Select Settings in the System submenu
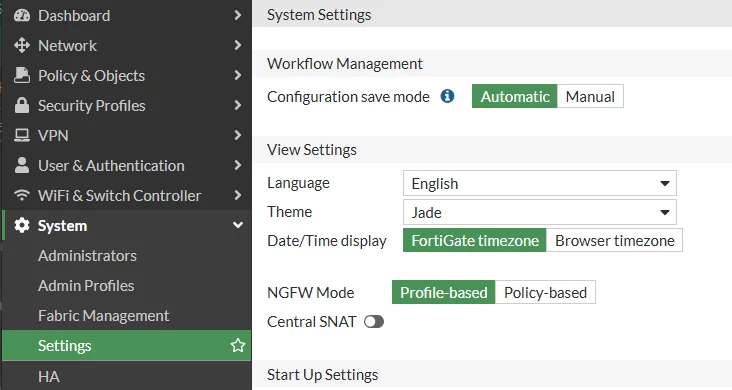 (127, 346)
